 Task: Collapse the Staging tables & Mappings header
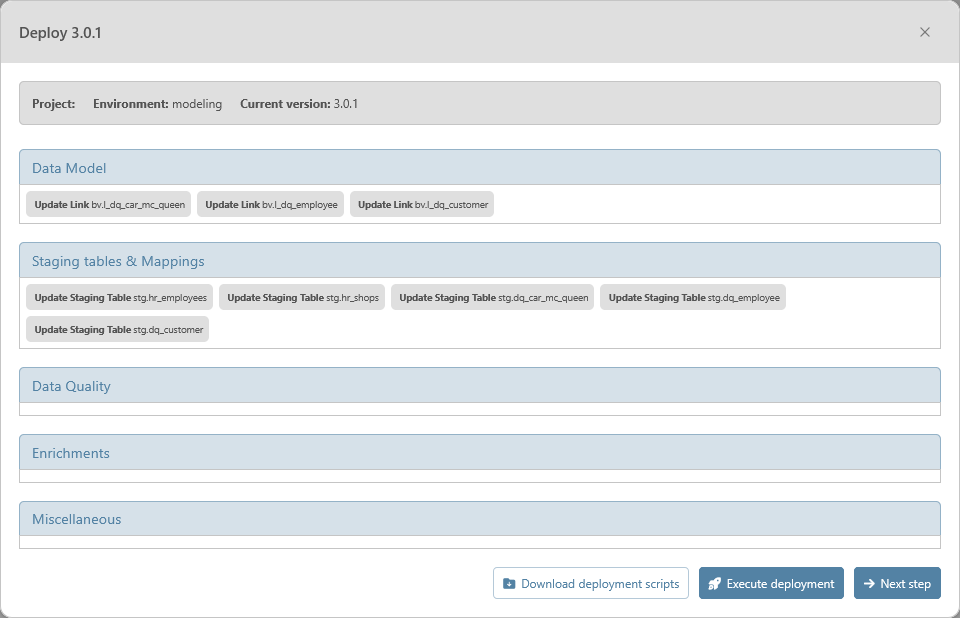479,261
